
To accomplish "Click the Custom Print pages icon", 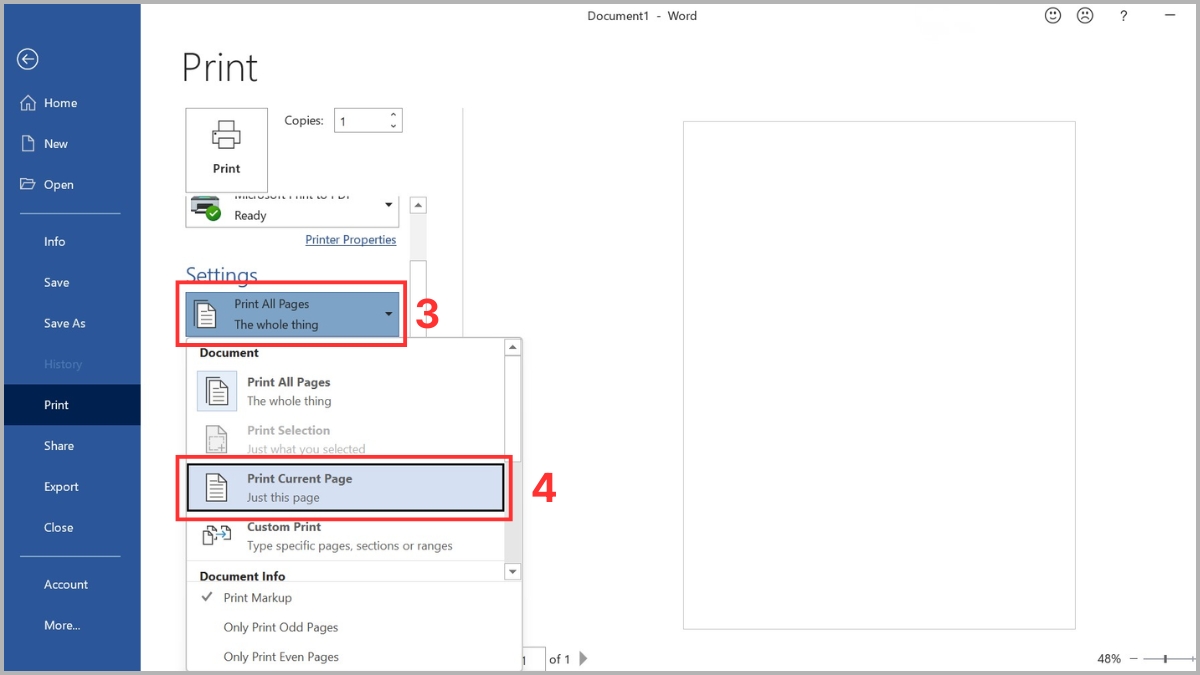I will [217, 536].
